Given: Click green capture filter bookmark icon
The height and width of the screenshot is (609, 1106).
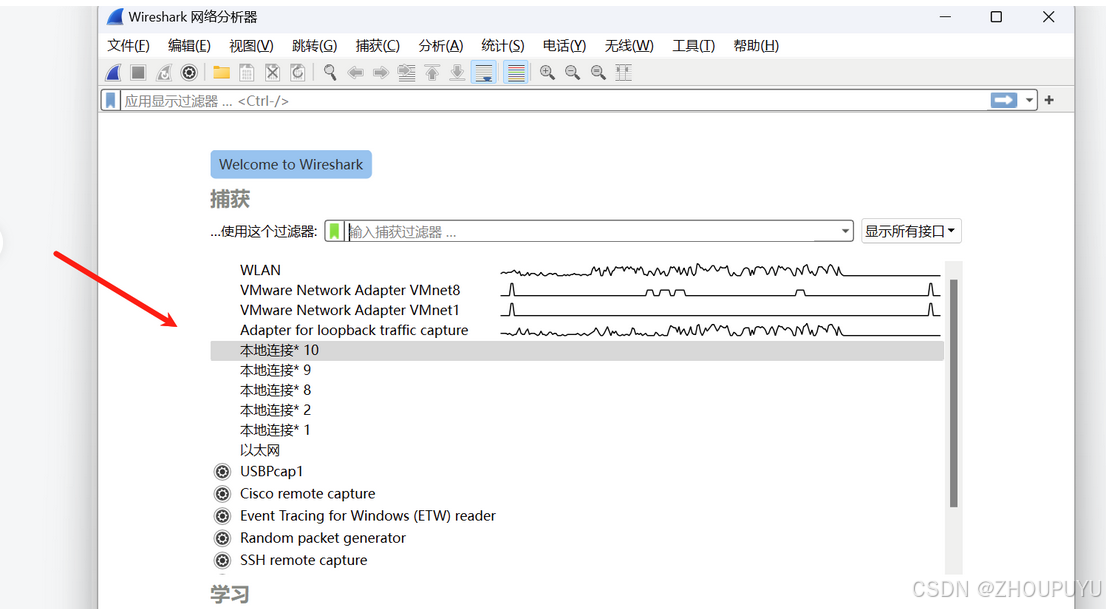Looking at the screenshot, I should point(334,231).
